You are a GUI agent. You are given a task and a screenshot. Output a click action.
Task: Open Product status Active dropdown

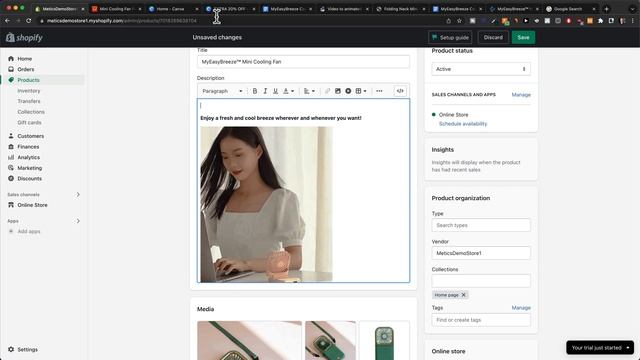tap(481, 69)
